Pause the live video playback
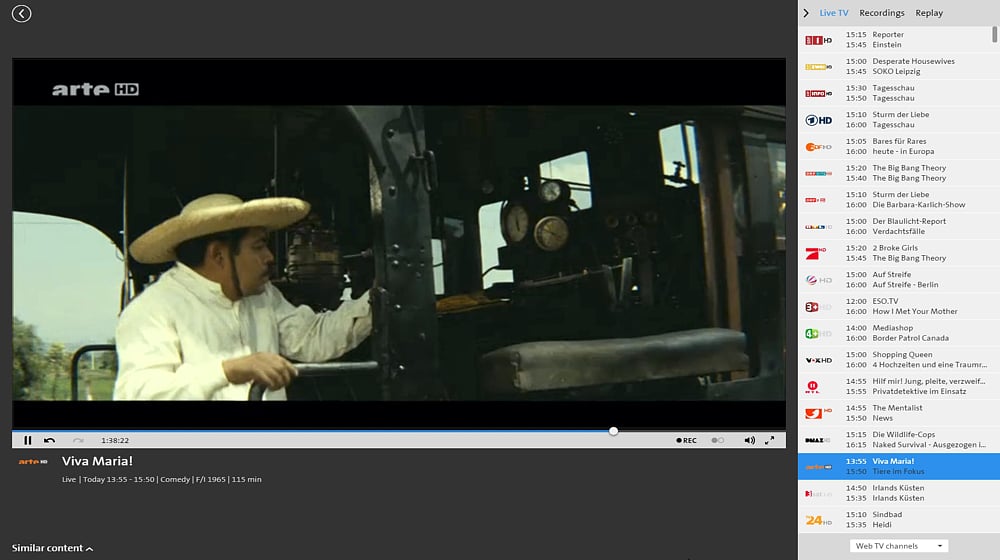The height and width of the screenshot is (560, 1000). click(x=28, y=440)
